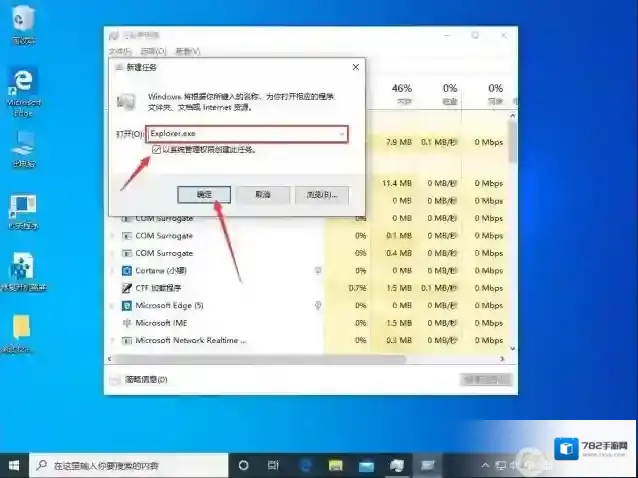This screenshot has height=478, width=638.
Task: Launch Edge from the taskbar
Action: point(306,465)
